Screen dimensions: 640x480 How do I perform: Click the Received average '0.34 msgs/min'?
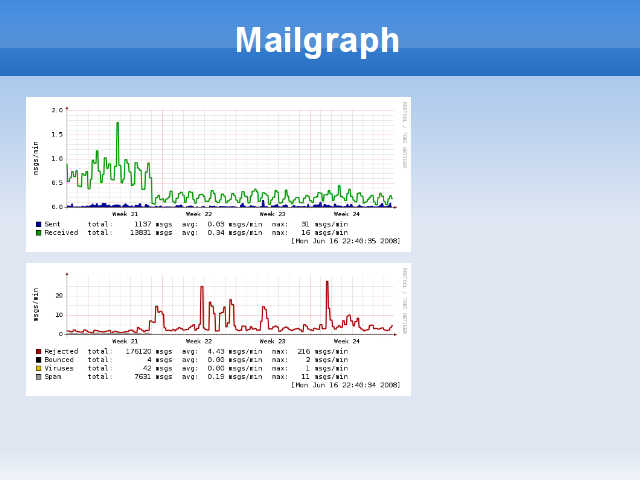click(235, 233)
